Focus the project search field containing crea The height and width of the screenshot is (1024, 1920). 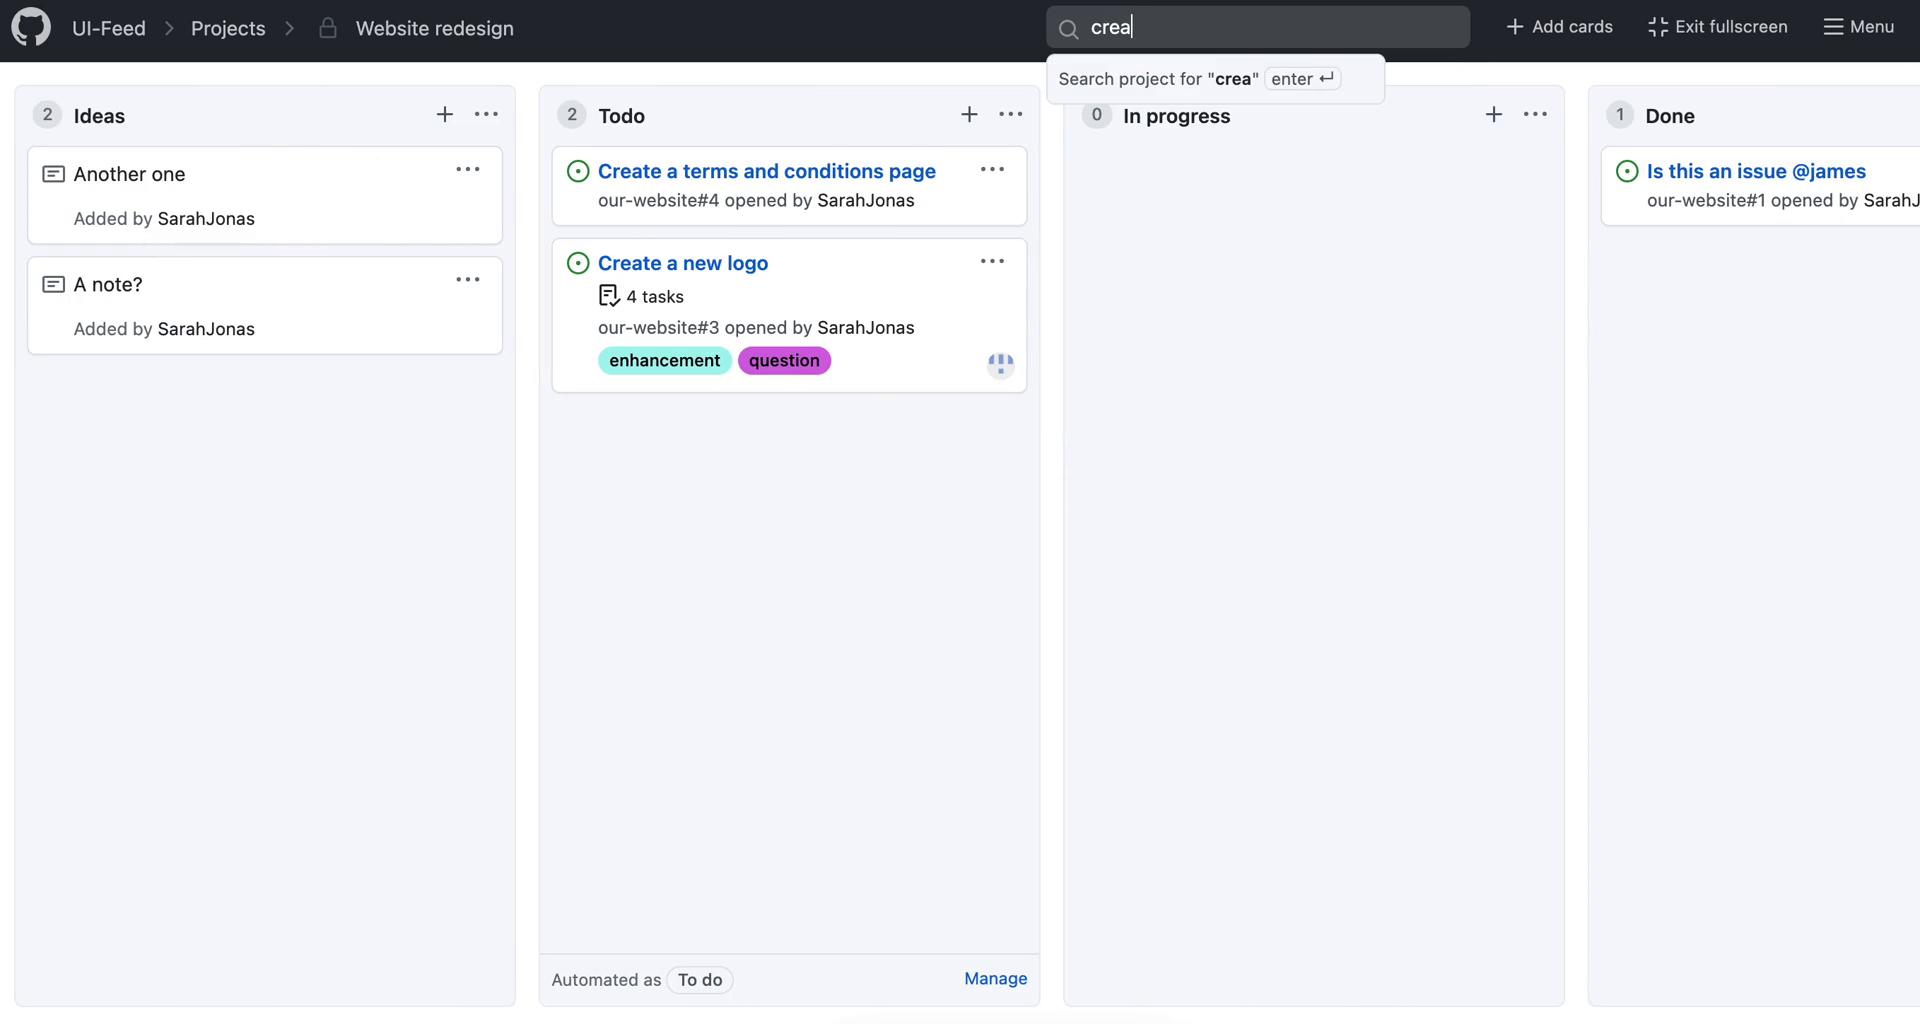coord(1258,27)
